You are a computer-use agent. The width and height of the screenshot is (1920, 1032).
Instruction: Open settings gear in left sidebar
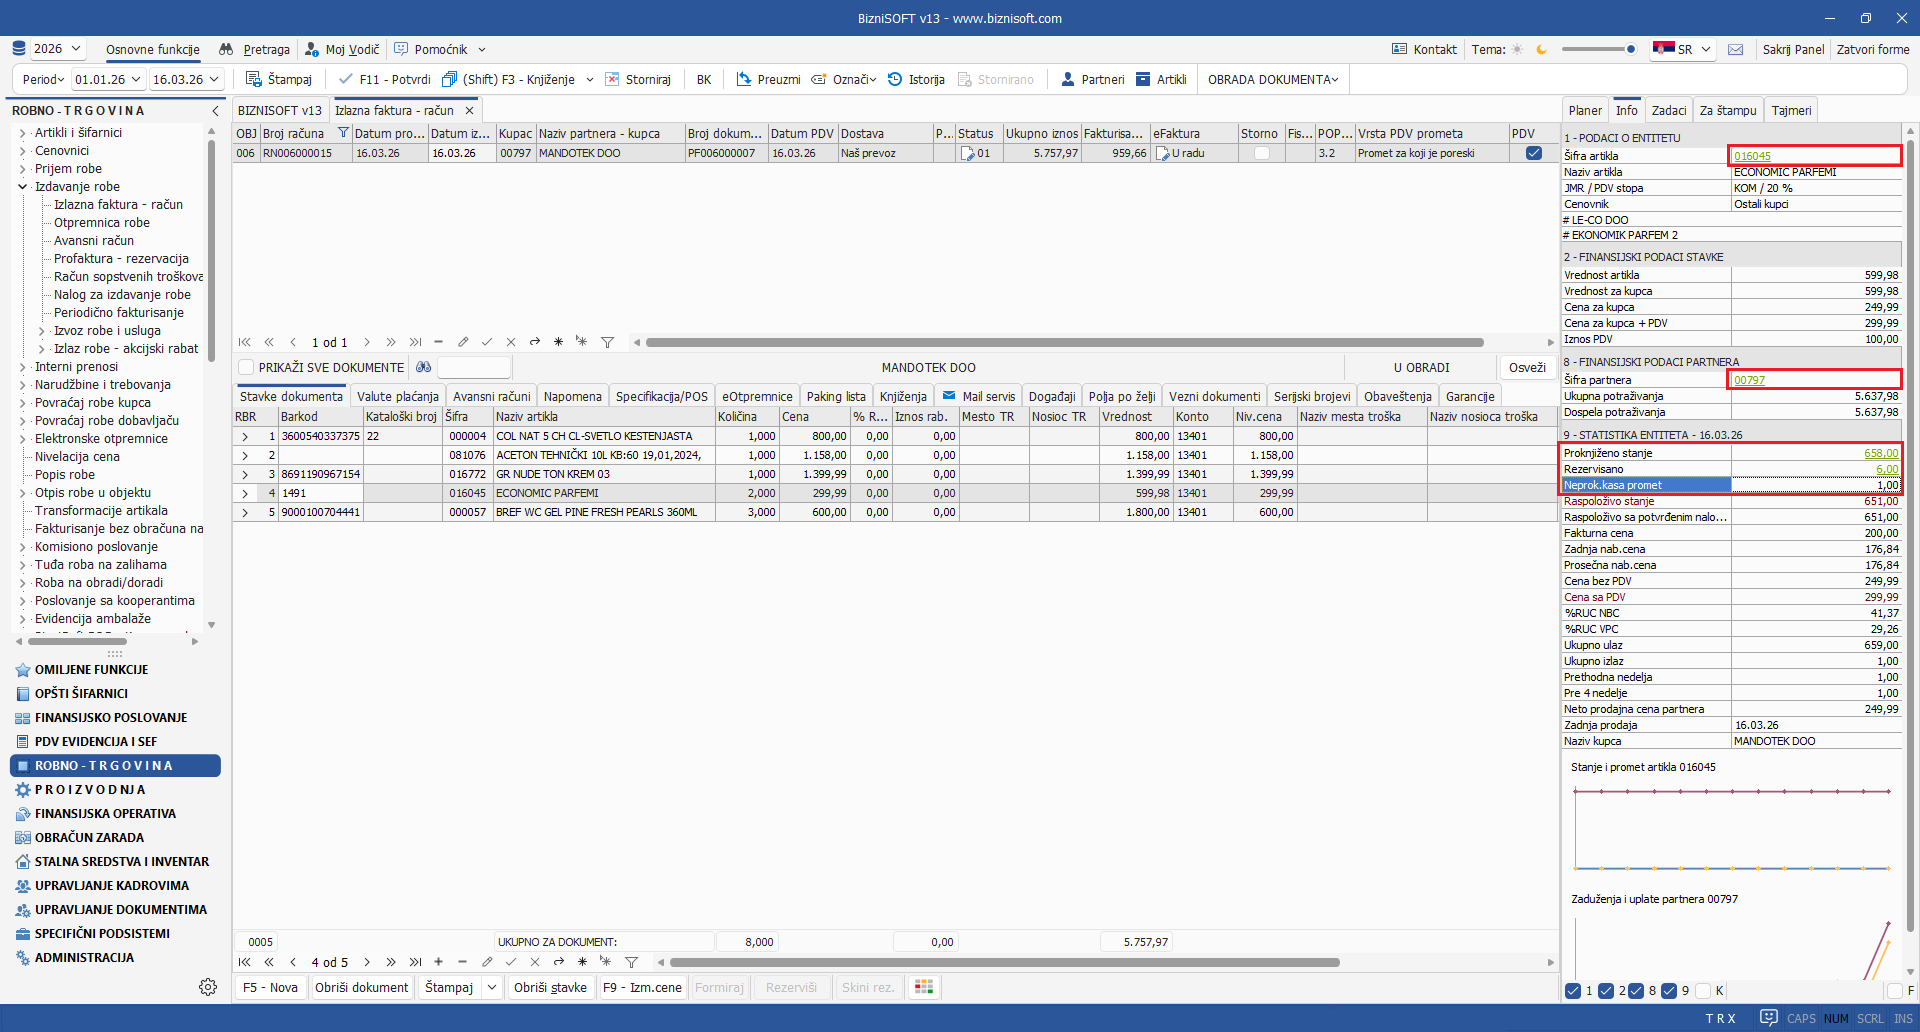point(208,987)
